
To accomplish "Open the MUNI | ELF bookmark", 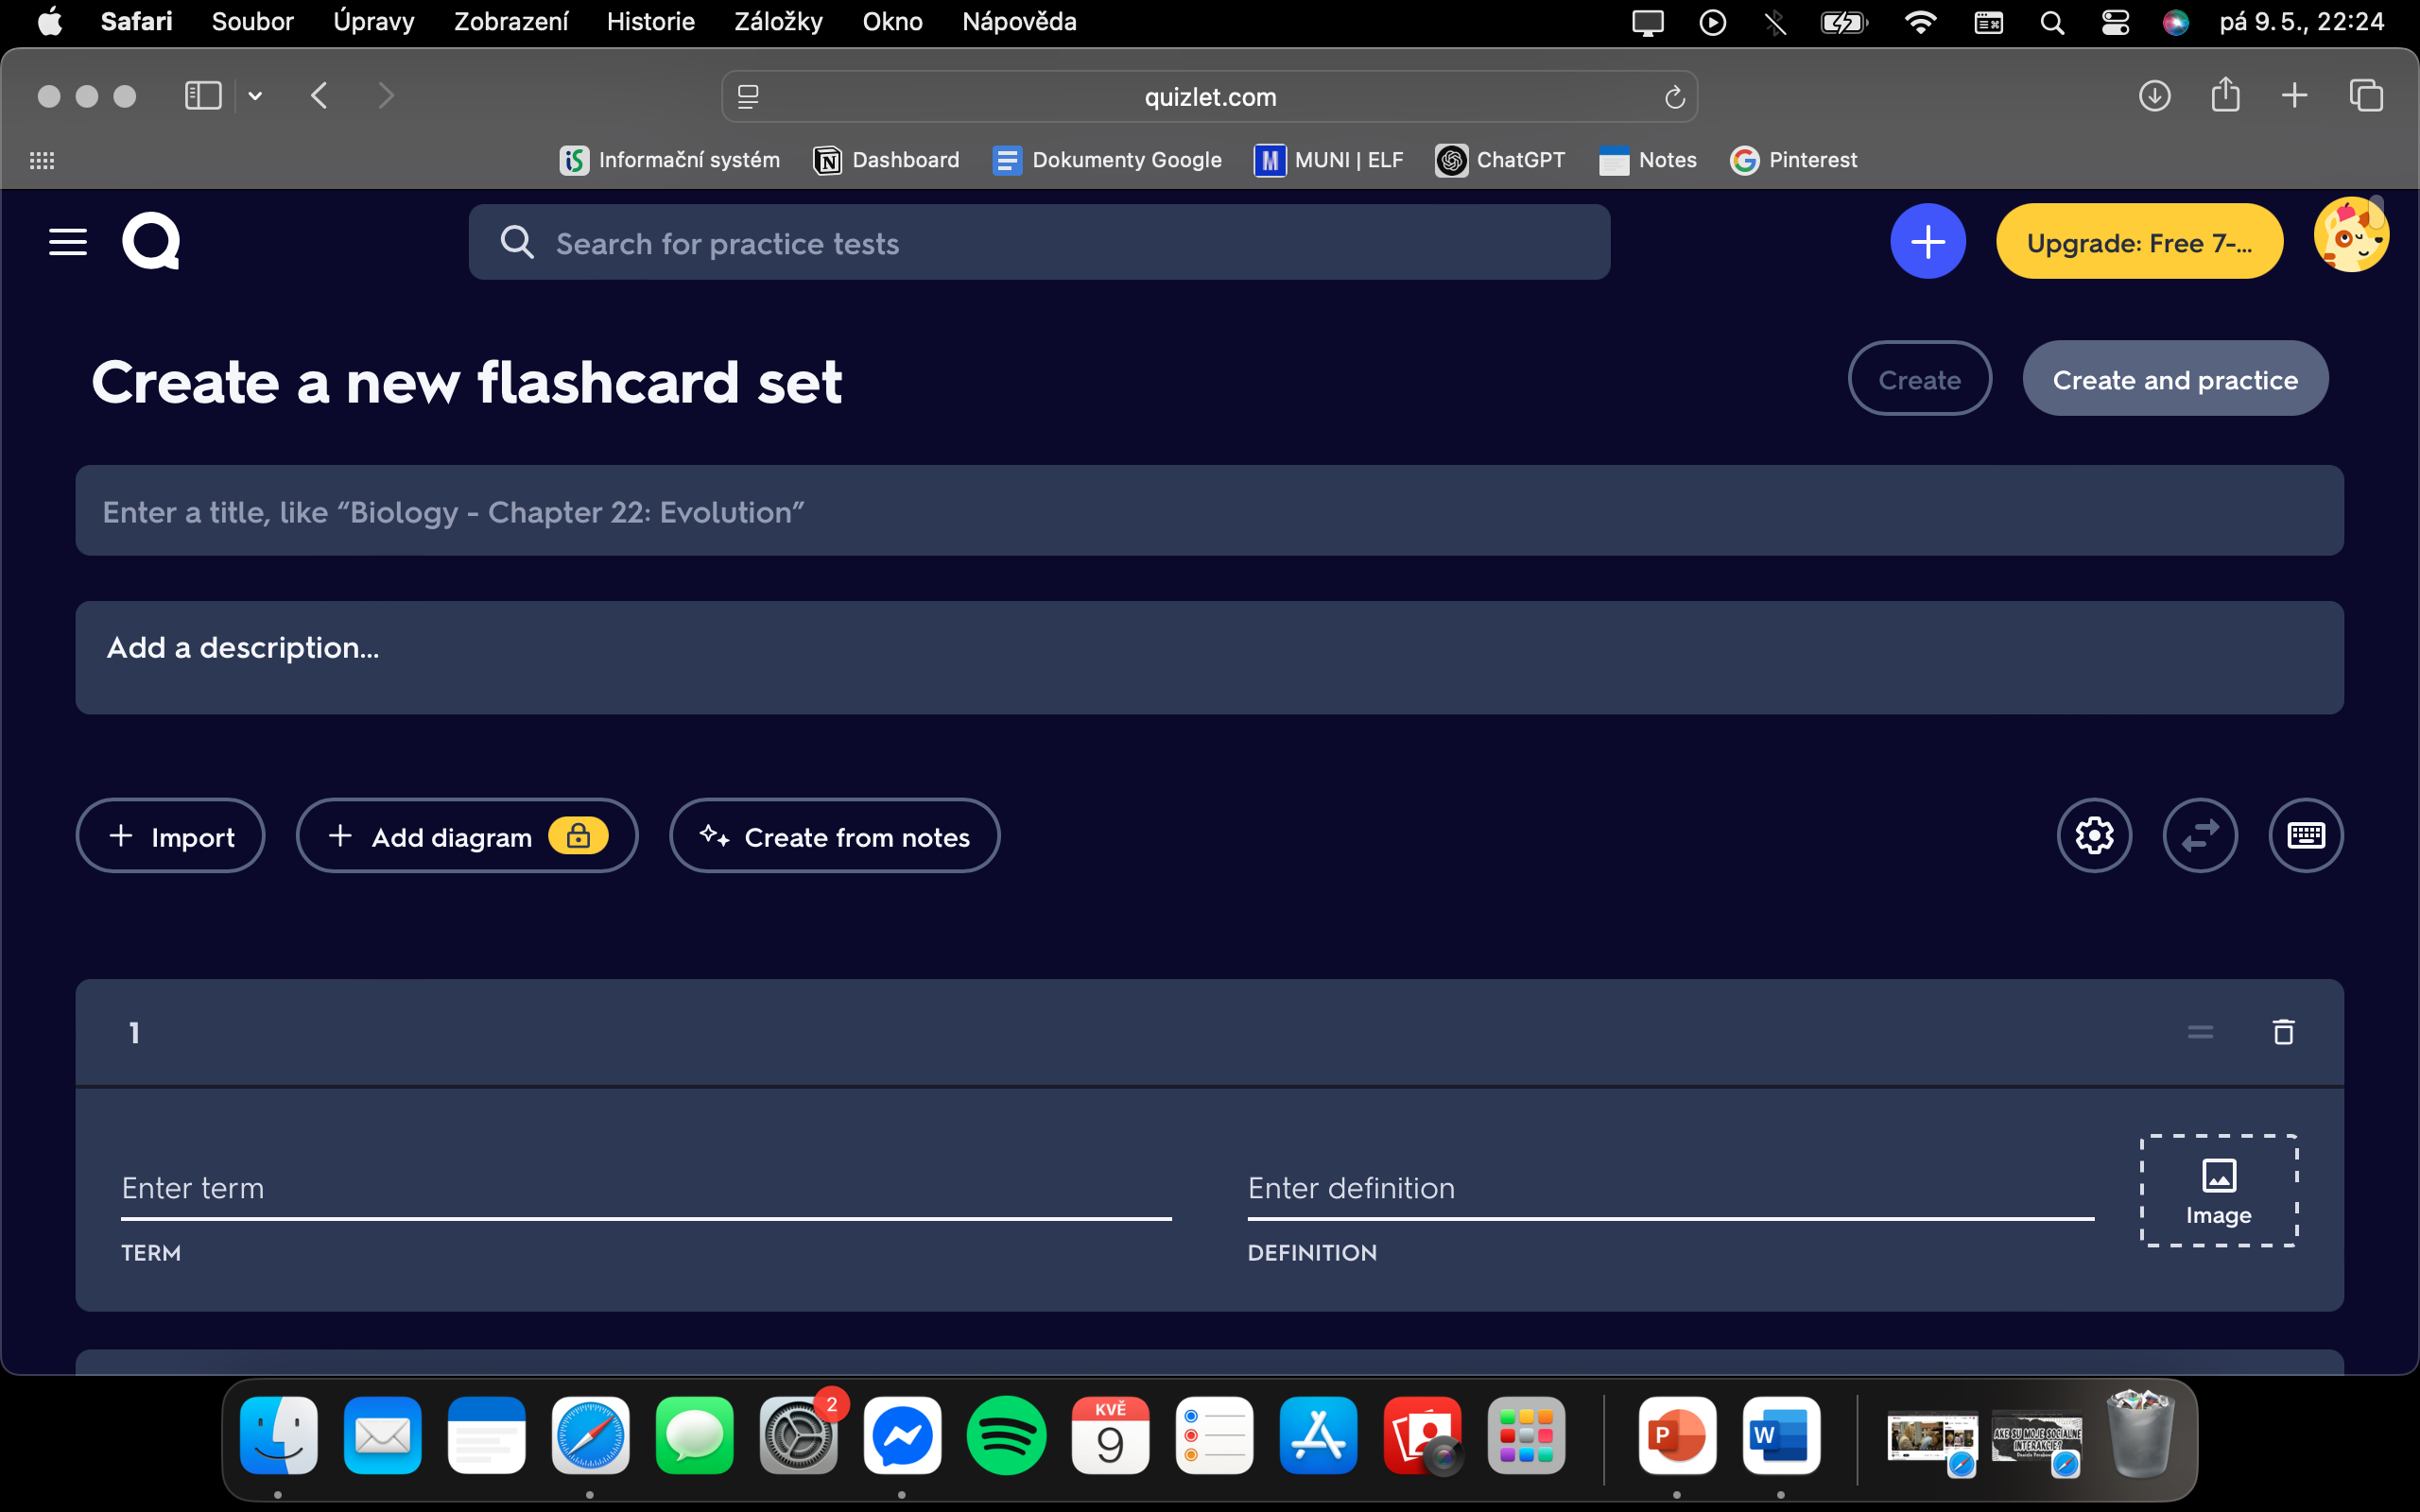I will [1328, 159].
